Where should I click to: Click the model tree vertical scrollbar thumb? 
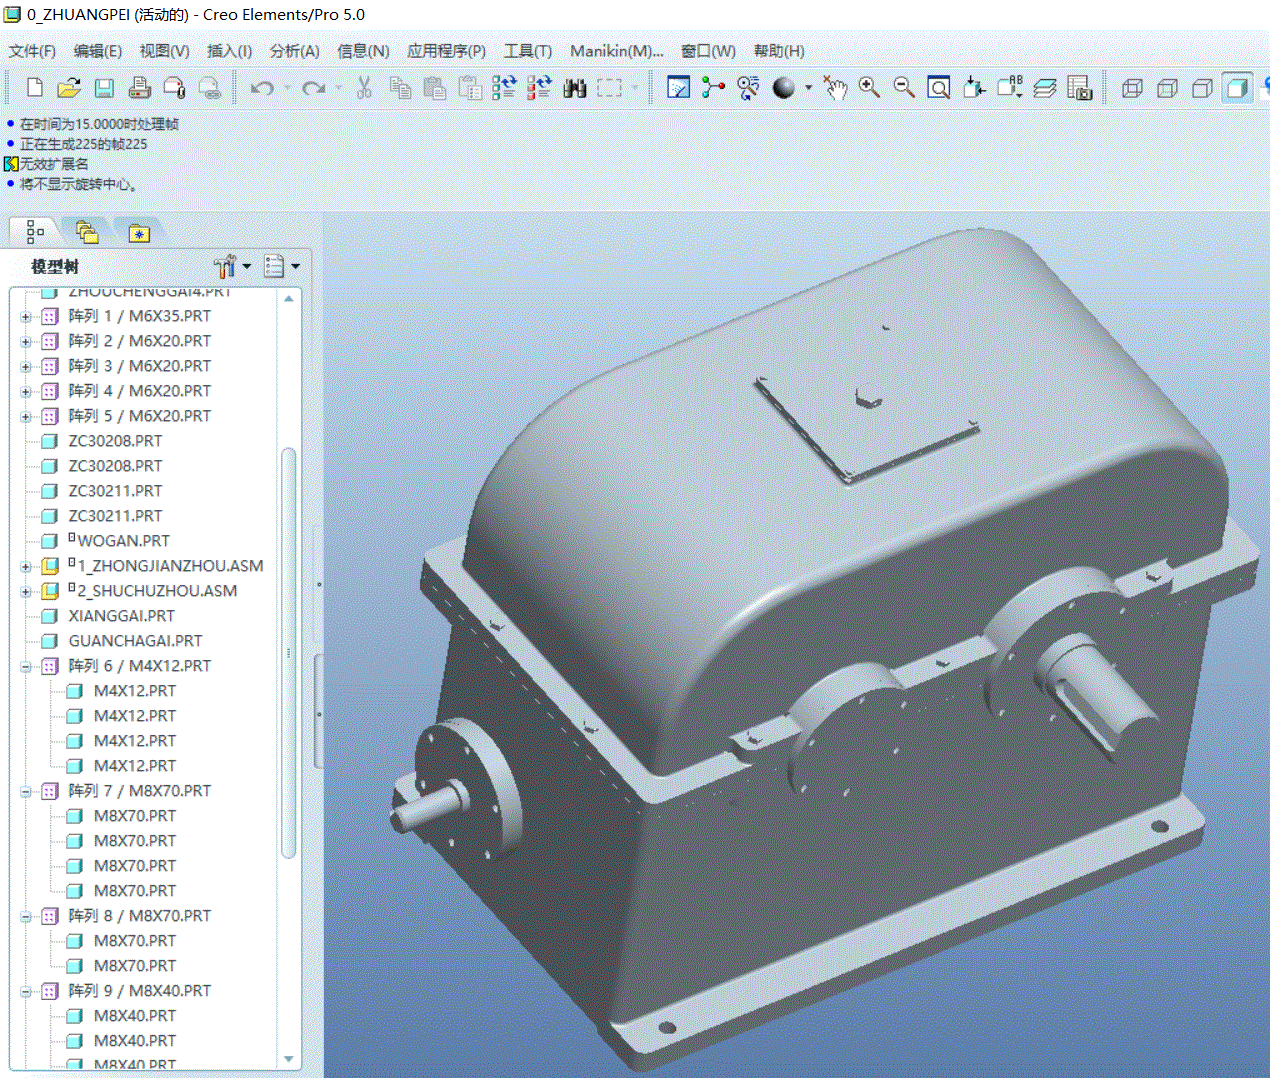pos(289,650)
